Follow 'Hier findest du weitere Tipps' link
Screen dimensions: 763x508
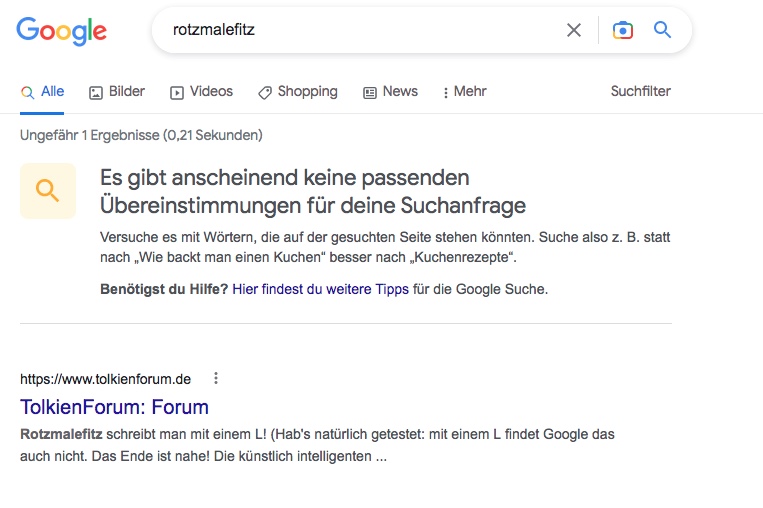click(x=320, y=289)
